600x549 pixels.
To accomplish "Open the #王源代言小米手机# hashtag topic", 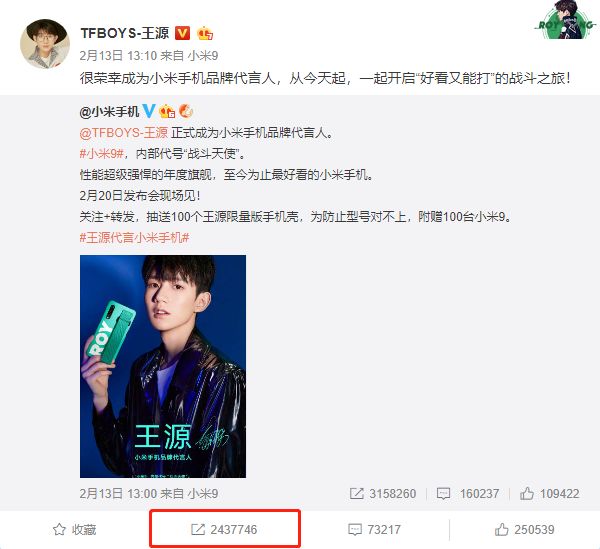I will 134,238.
